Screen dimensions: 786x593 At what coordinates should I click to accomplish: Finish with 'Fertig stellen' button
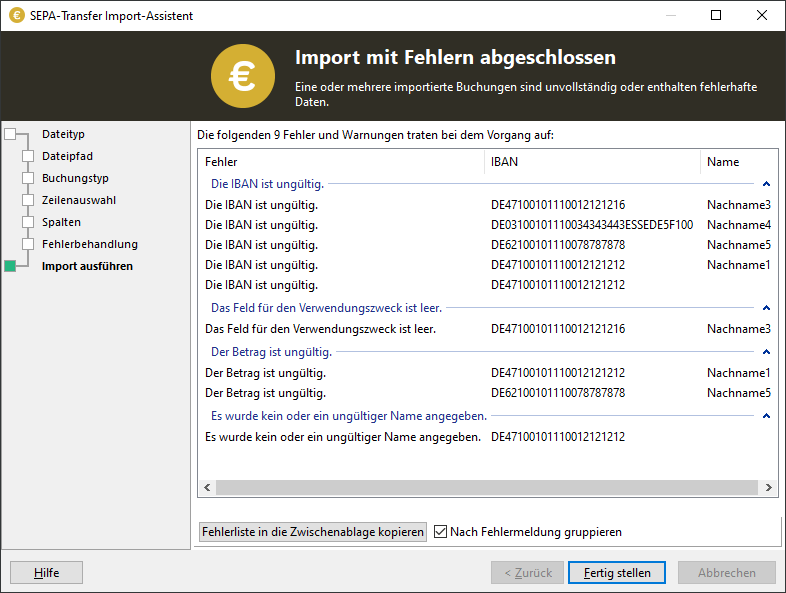(x=617, y=572)
